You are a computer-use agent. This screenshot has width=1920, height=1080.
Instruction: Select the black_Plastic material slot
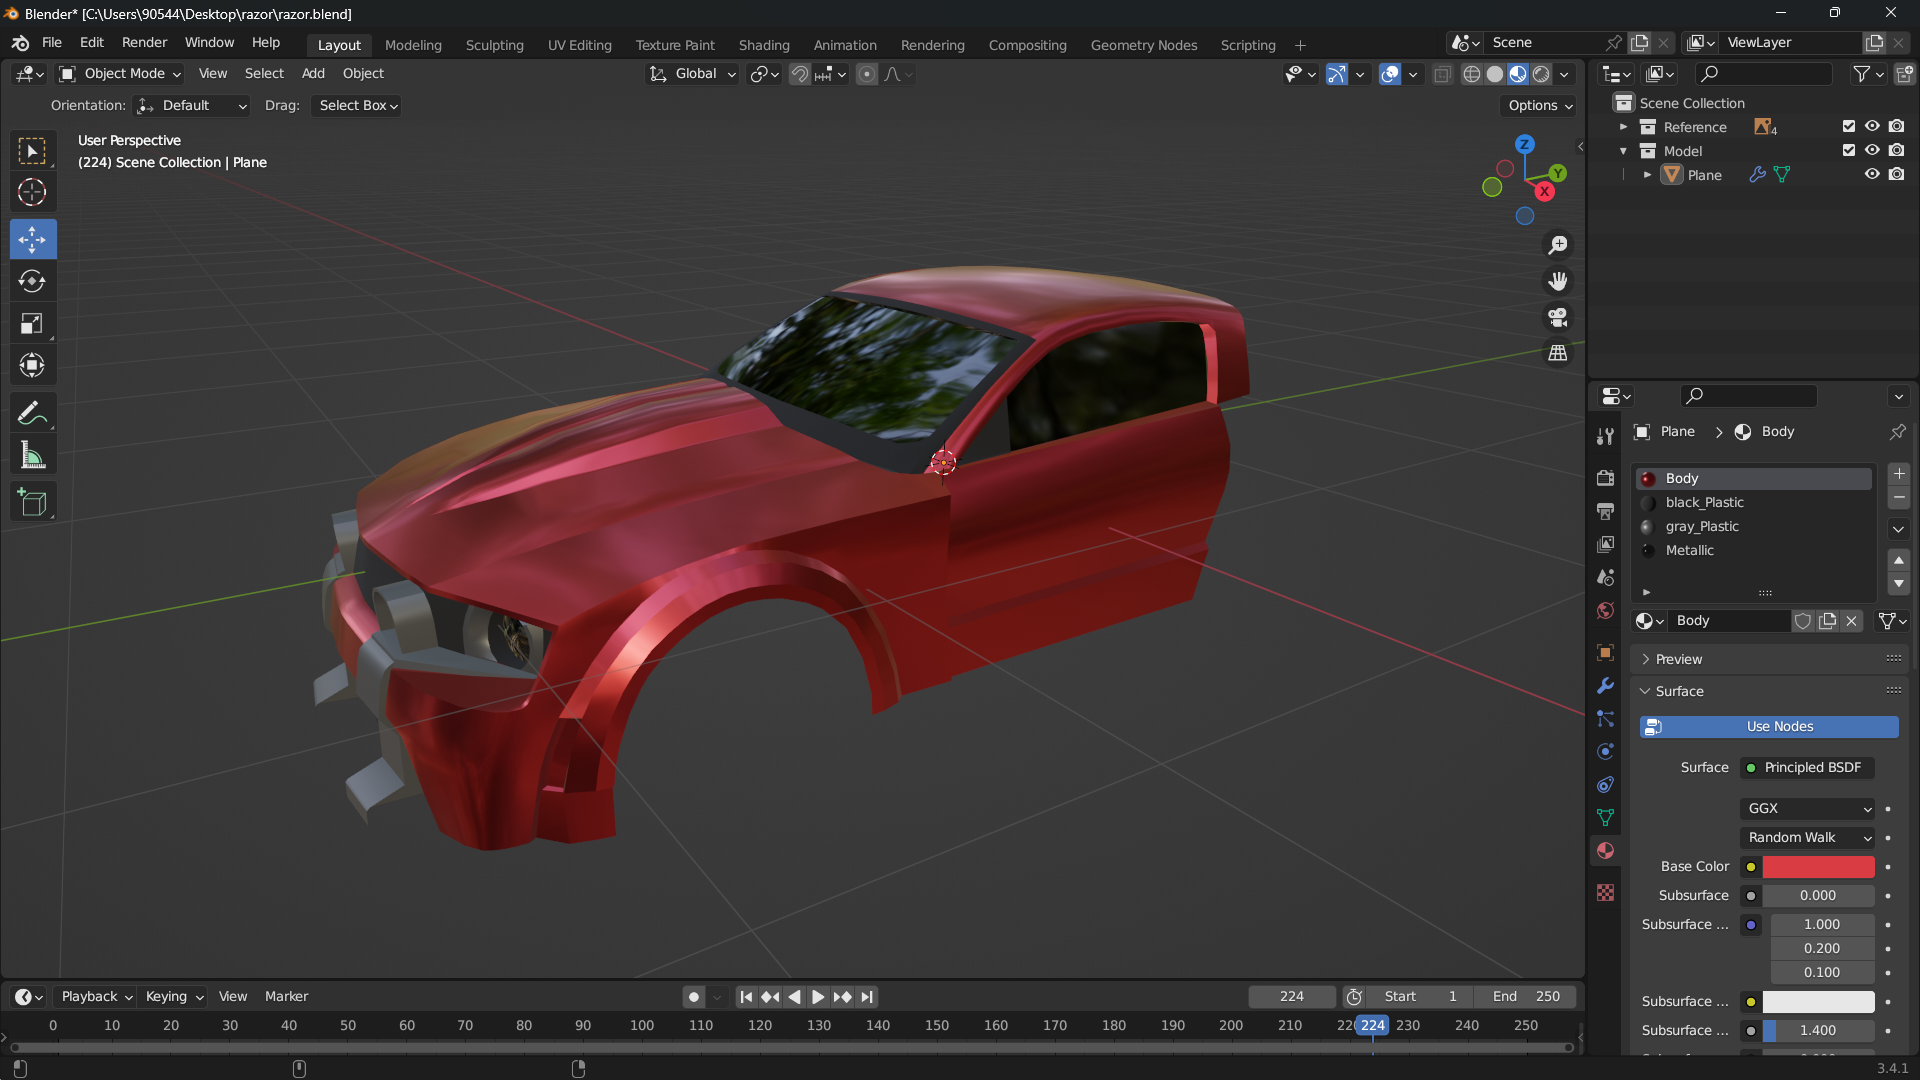1704,502
